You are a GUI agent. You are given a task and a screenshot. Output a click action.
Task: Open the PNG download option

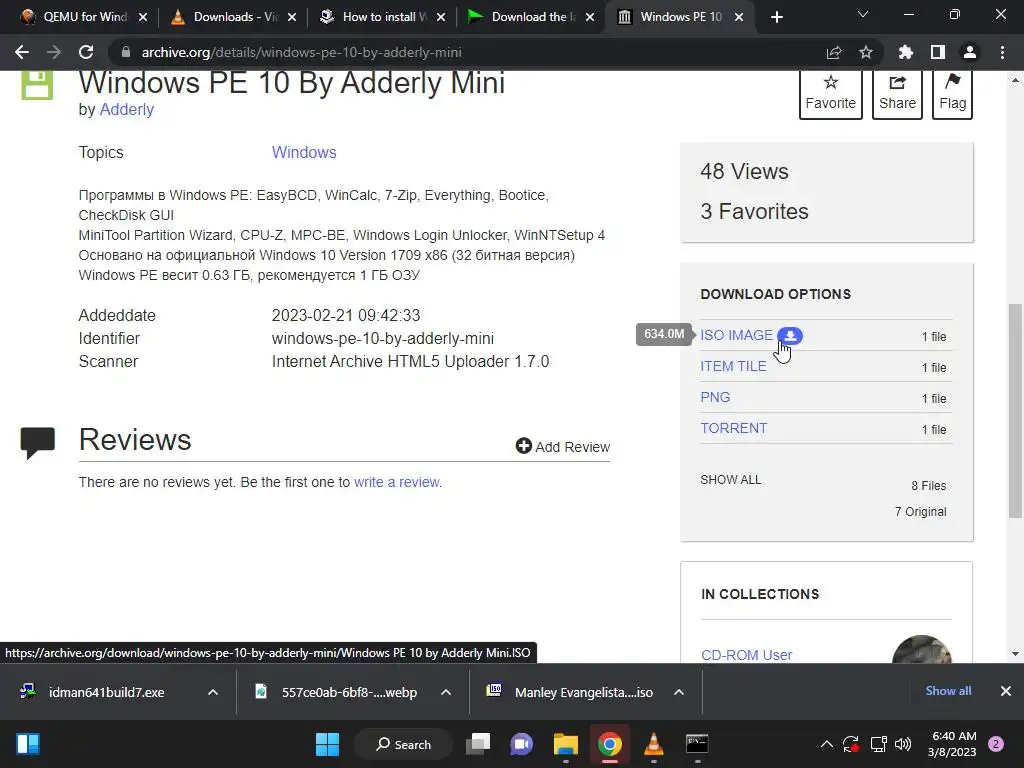pyautogui.click(x=715, y=397)
